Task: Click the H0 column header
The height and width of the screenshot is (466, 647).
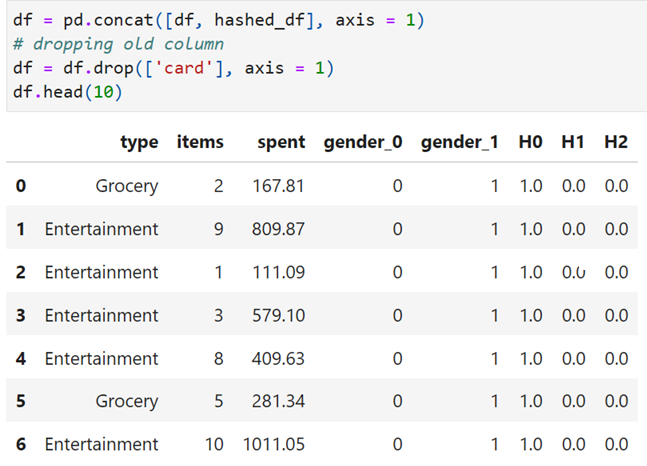Action: 530,142
